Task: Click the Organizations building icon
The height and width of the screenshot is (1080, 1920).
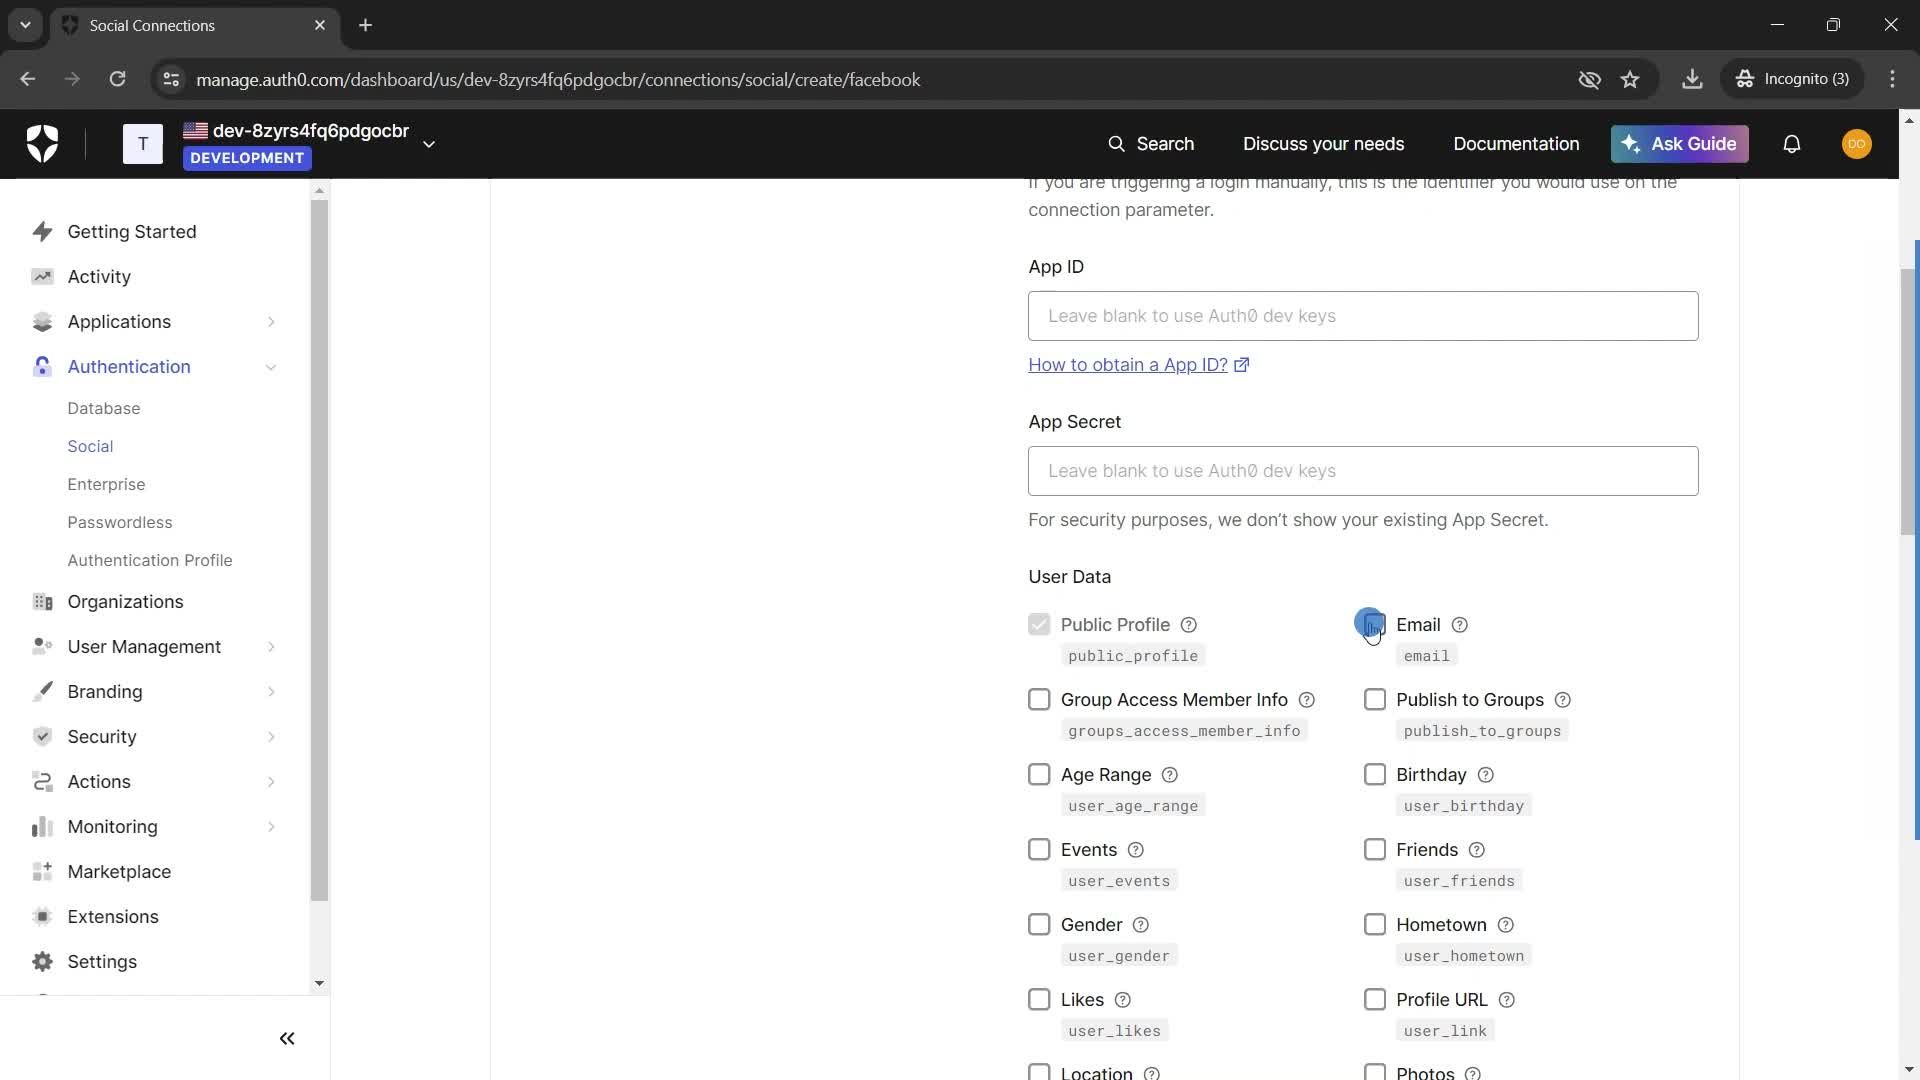Action: pyautogui.click(x=42, y=602)
